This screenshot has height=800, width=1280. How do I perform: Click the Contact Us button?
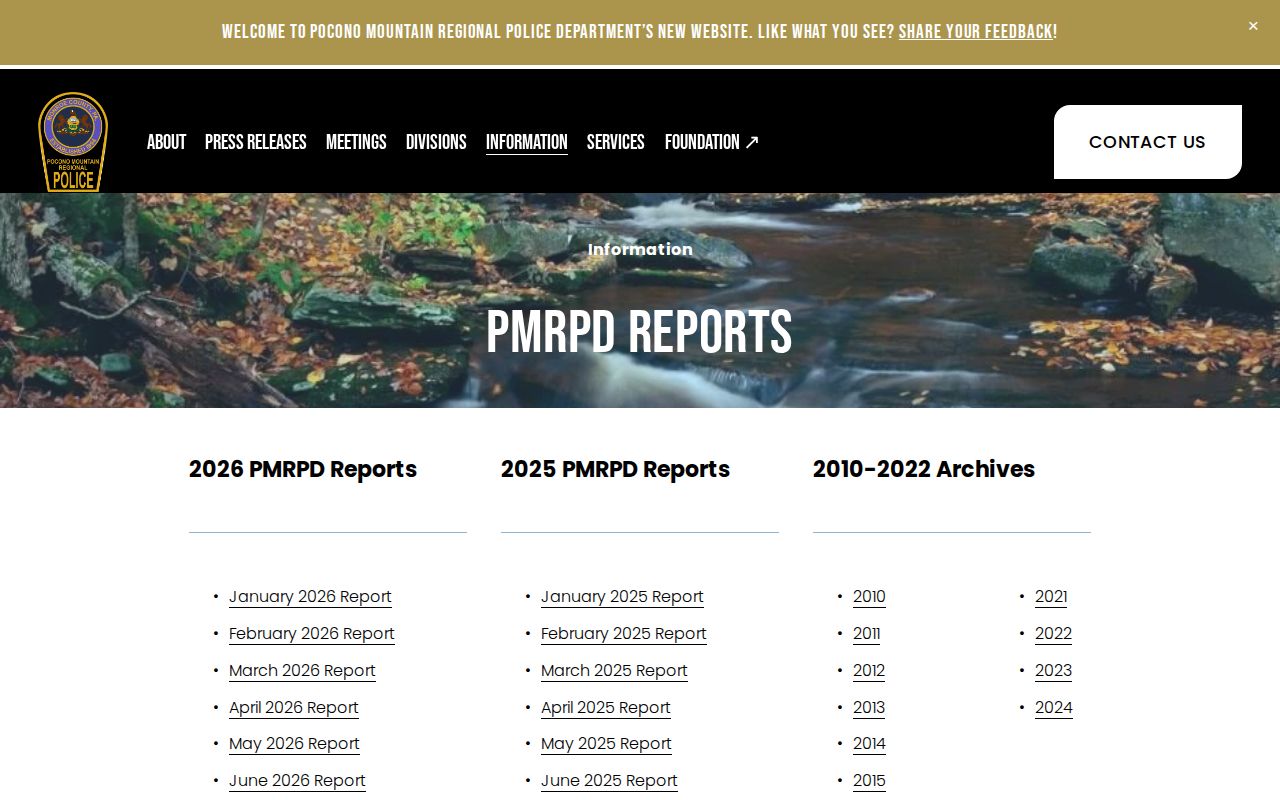1148,142
